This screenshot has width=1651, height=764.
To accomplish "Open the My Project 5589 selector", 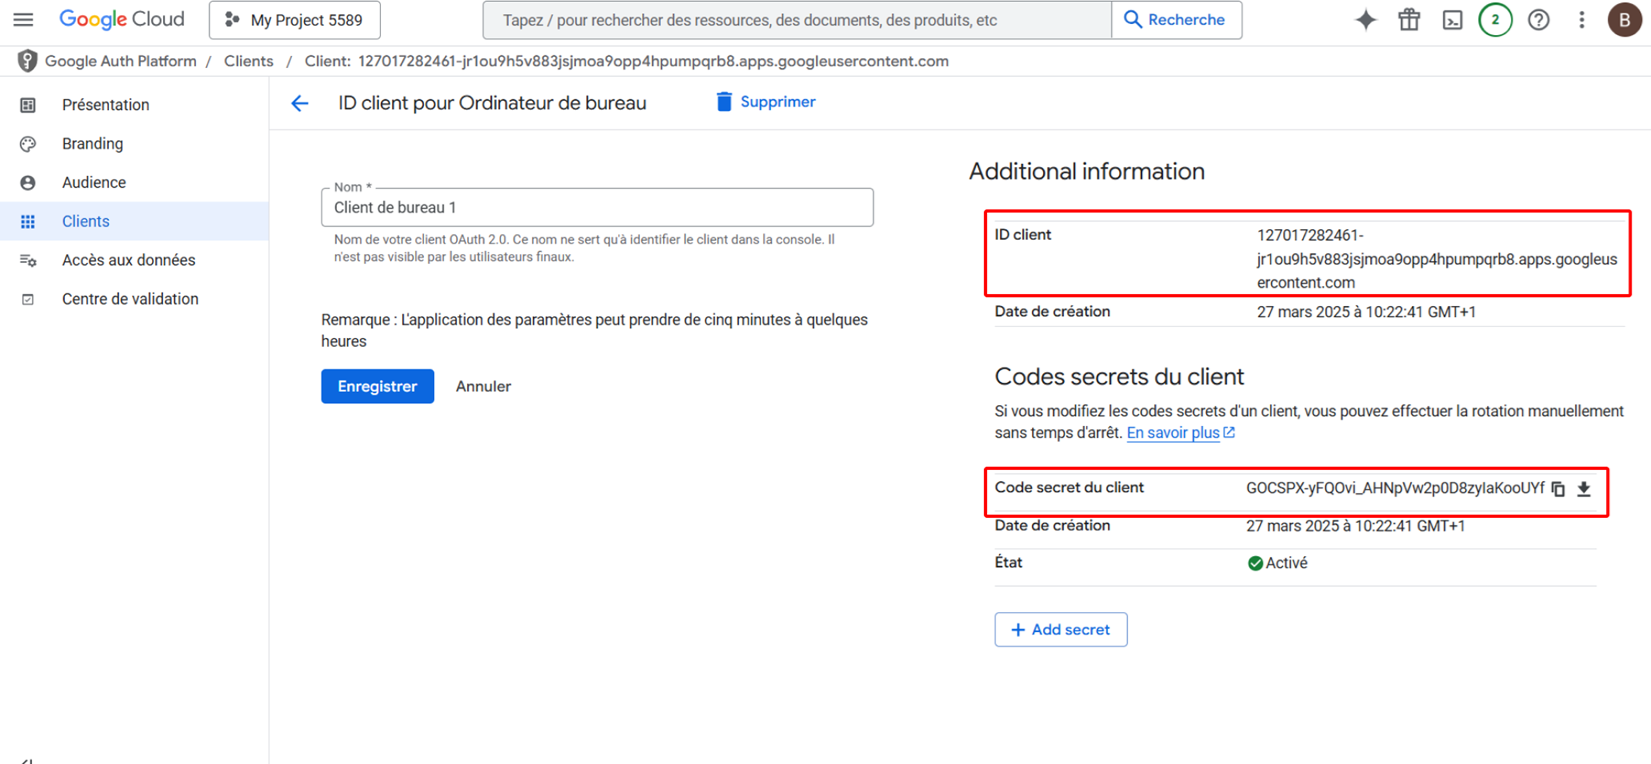I will (295, 20).
